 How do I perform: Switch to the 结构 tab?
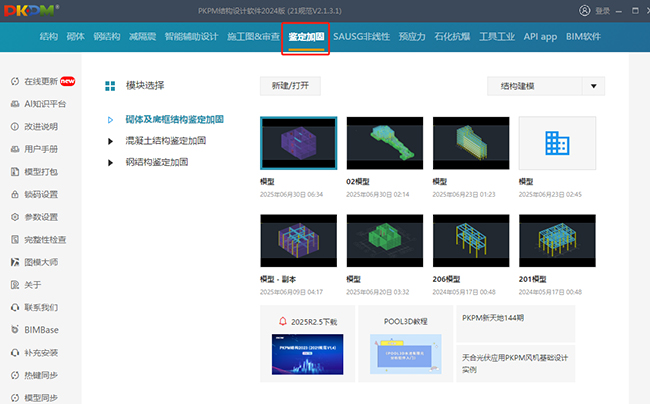point(49,36)
